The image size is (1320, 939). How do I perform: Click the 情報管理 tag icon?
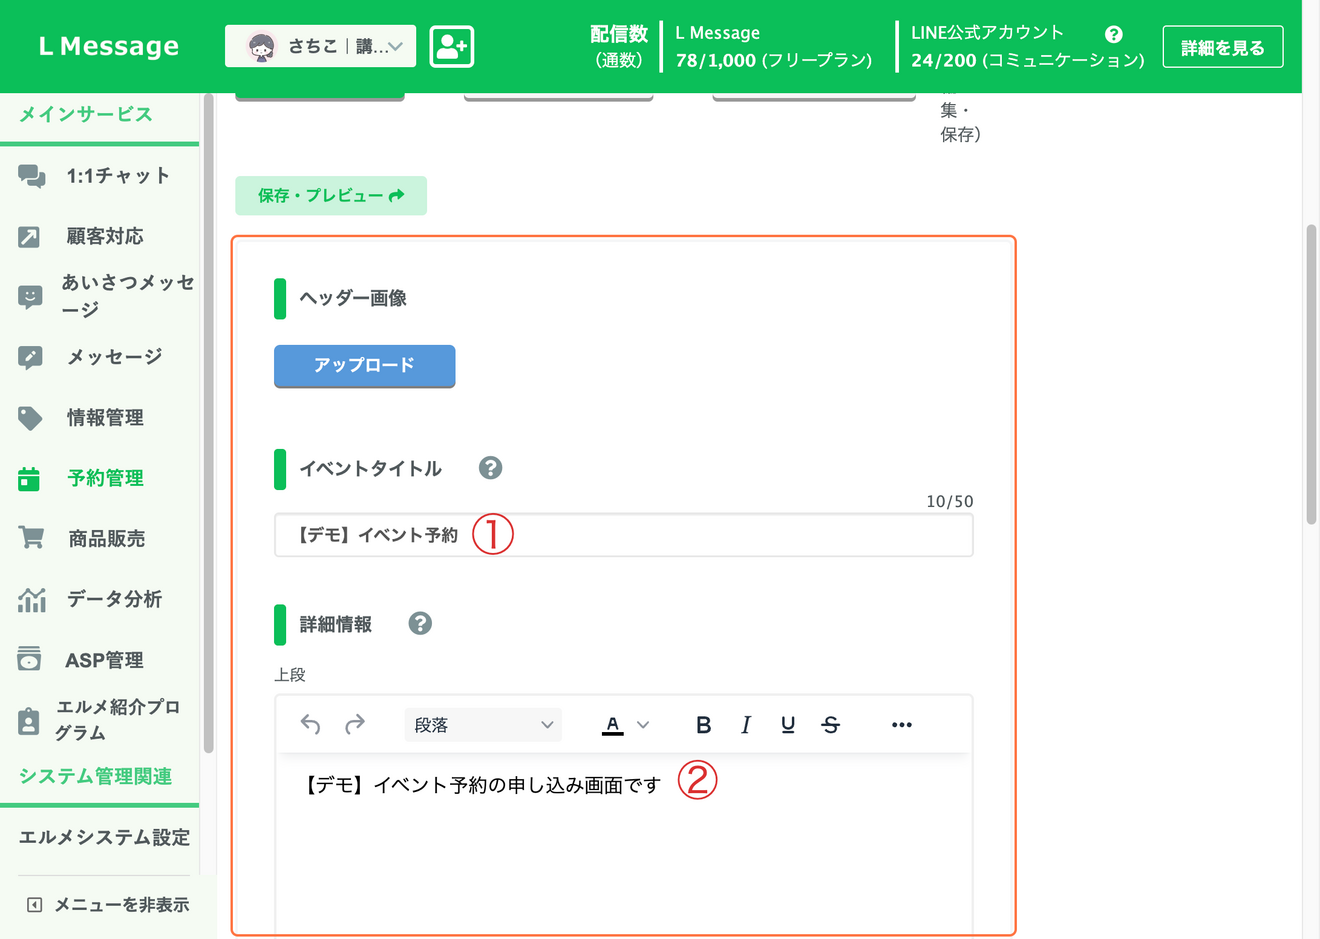pos(30,418)
